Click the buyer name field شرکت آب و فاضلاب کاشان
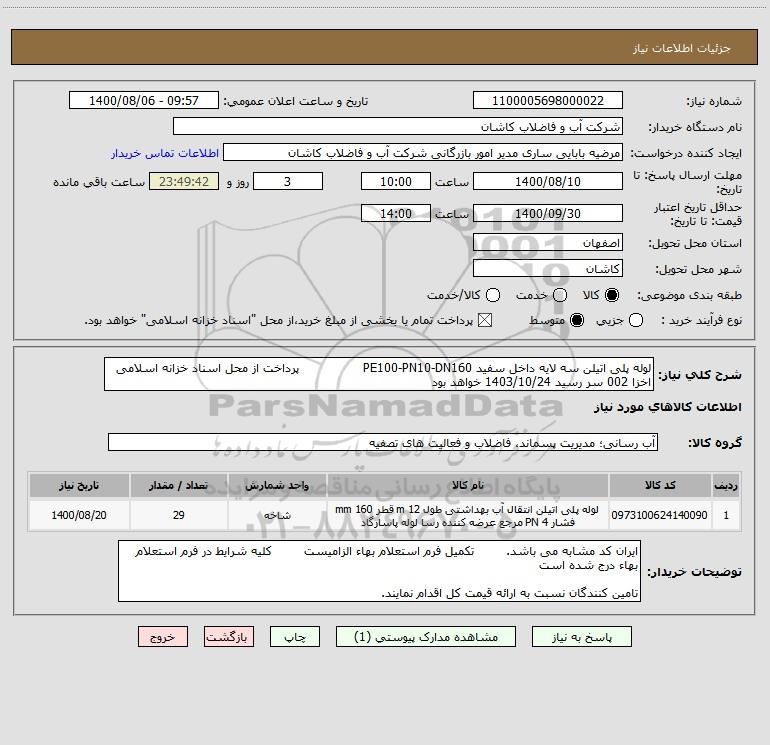 coord(398,127)
